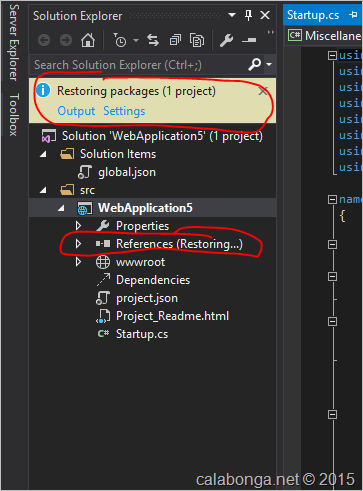The height and width of the screenshot is (491, 363).
Task: Collapse the src folder
Action: tap(43, 190)
